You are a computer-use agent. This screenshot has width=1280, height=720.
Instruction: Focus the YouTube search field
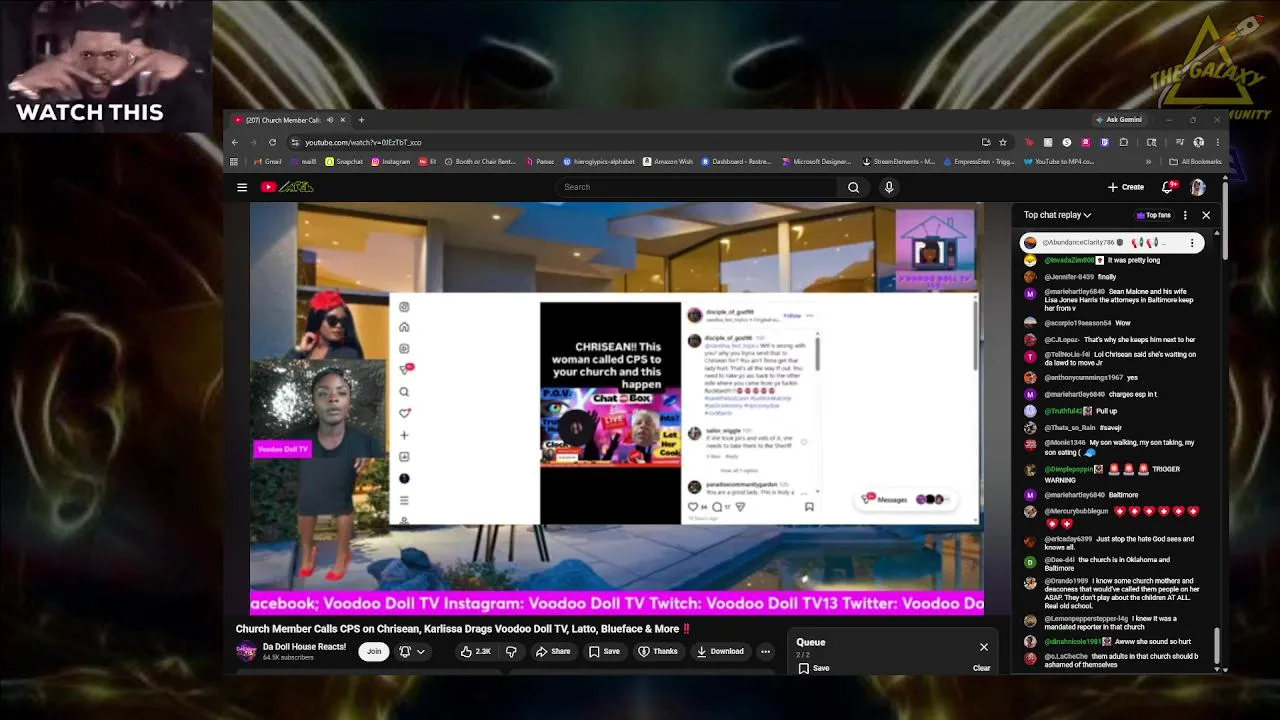[x=697, y=187]
